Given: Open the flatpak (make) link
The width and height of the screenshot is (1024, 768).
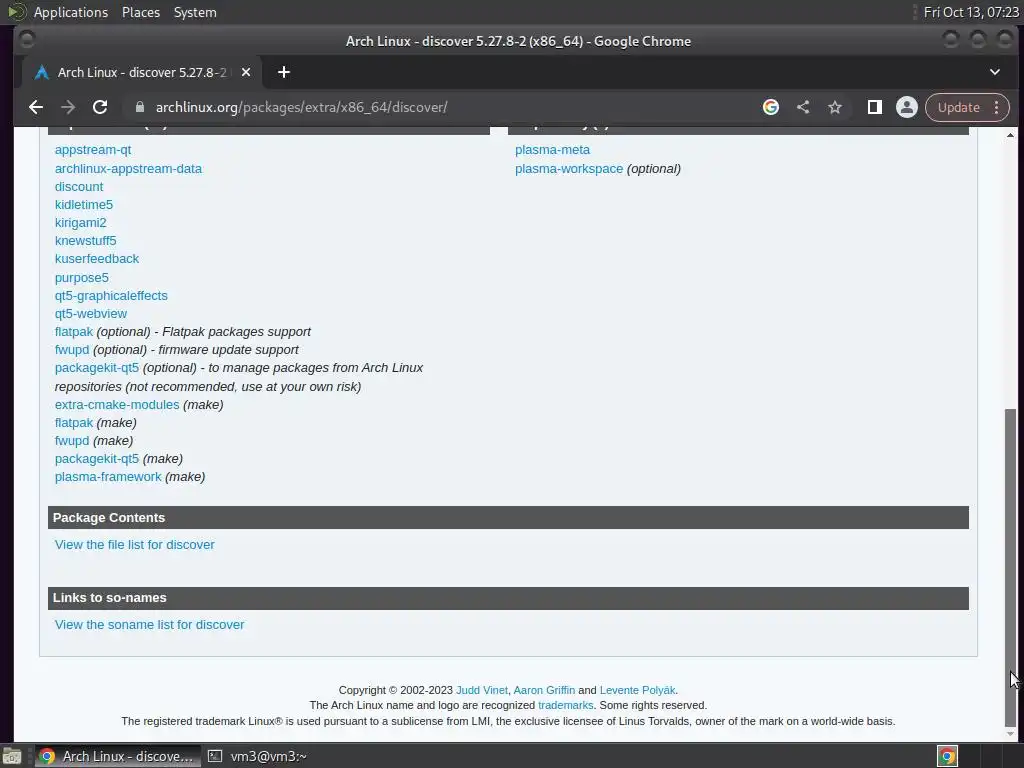Looking at the screenshot, I should tap(74, 423).
